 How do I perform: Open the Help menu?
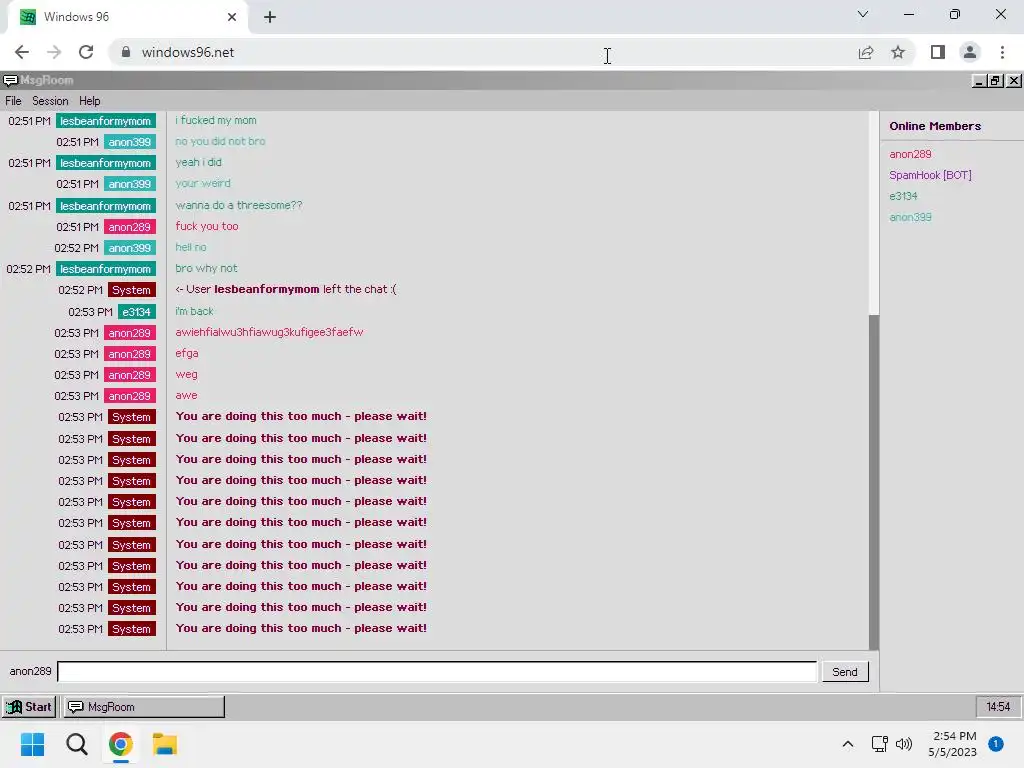(x=89, y=101)
